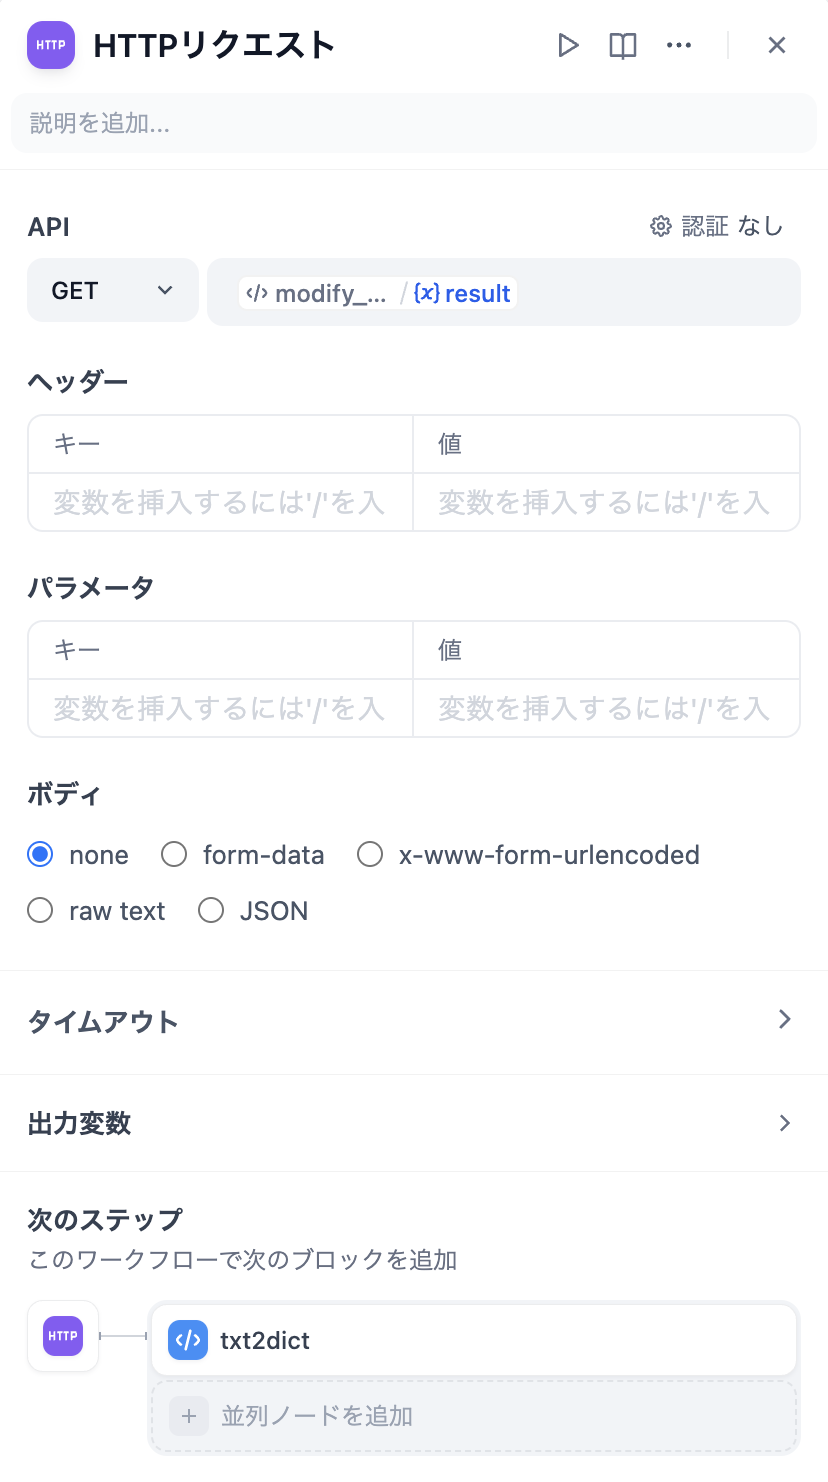Select the none body option
This screenshot has height=1482, width=828.
(40, 855)
